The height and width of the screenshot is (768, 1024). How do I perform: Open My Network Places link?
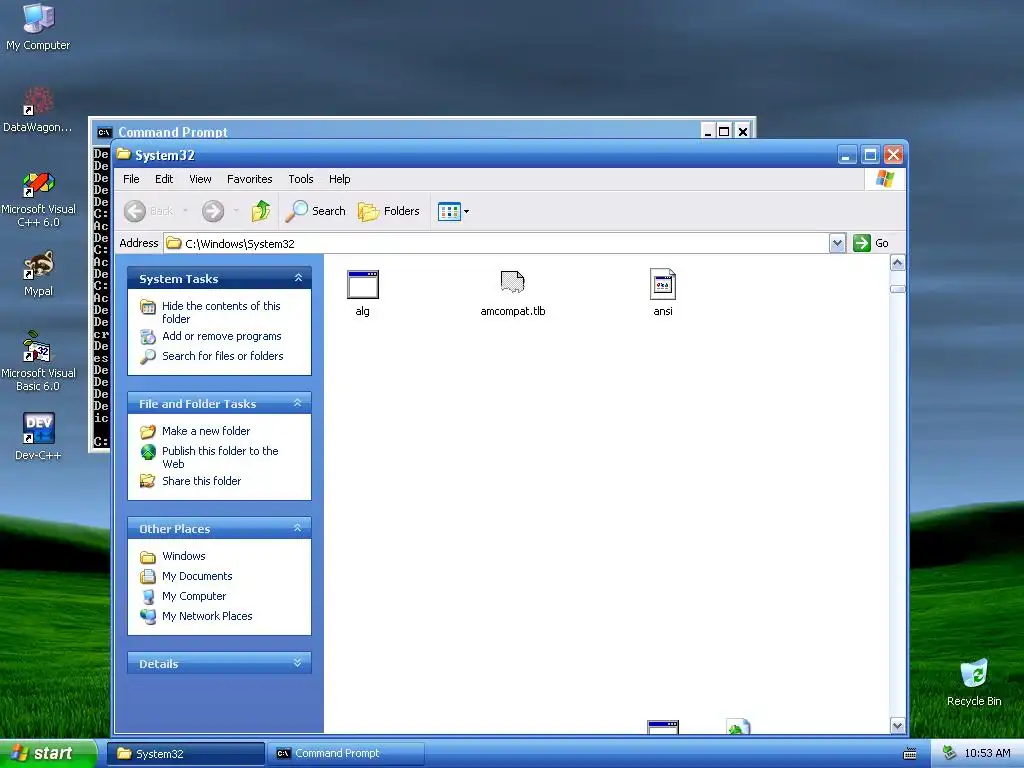[x=207, y=616]
